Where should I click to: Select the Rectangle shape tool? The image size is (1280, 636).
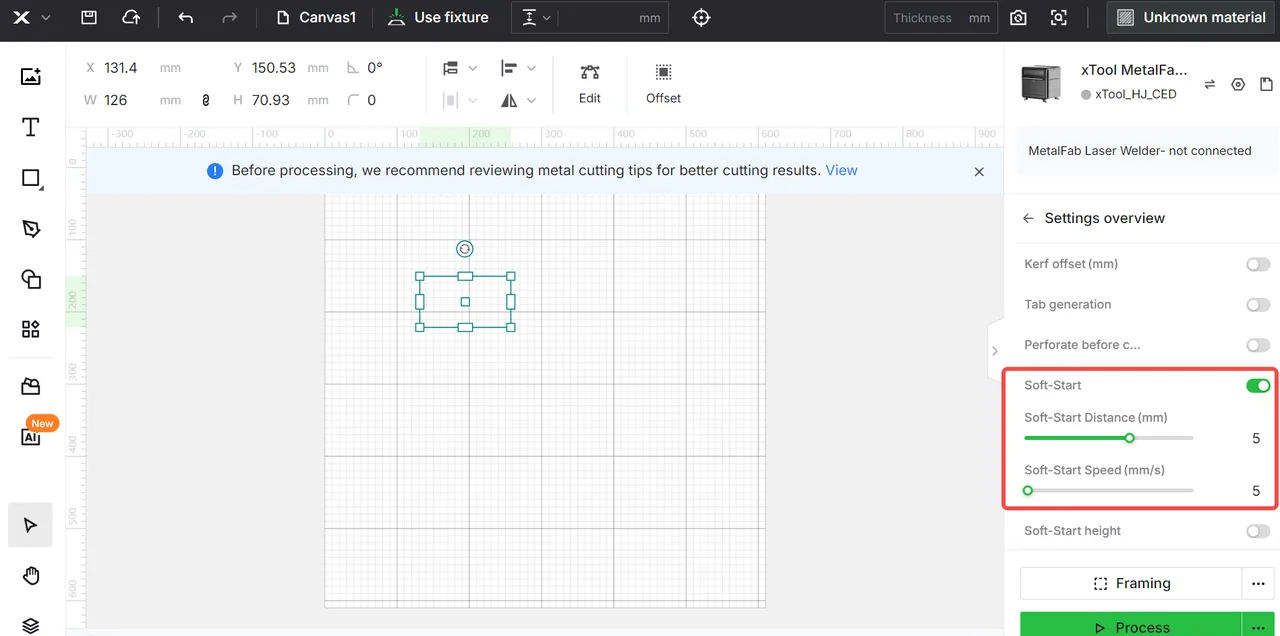[31, 179]
